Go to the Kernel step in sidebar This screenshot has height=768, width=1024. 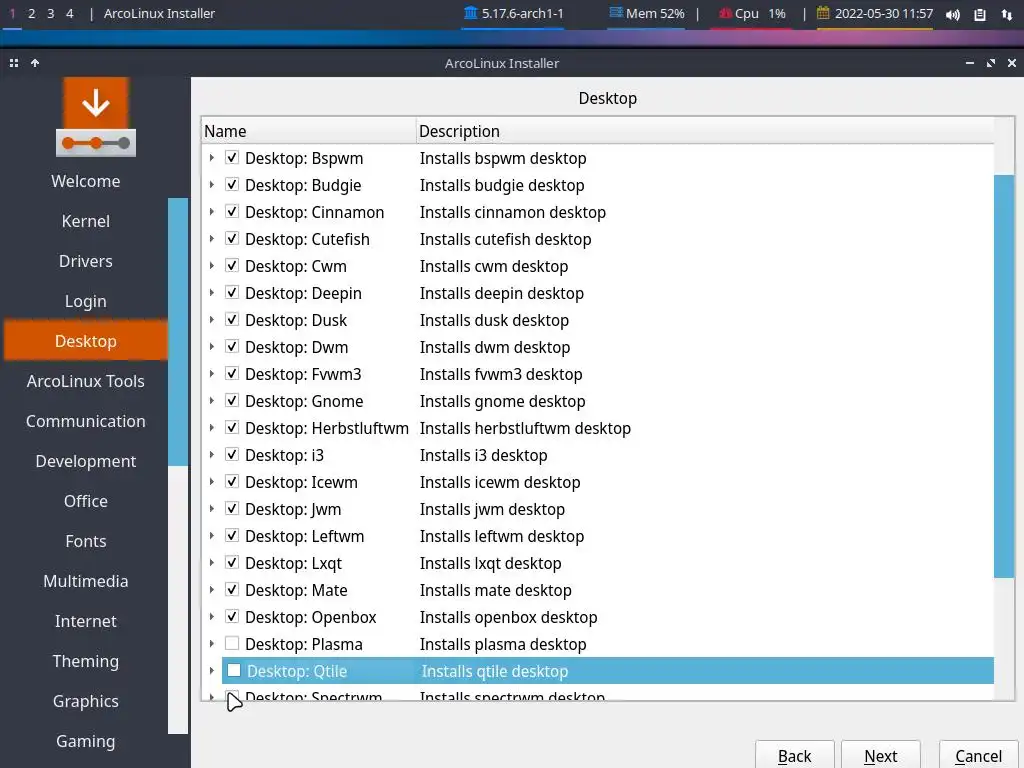tap(86, 221)
